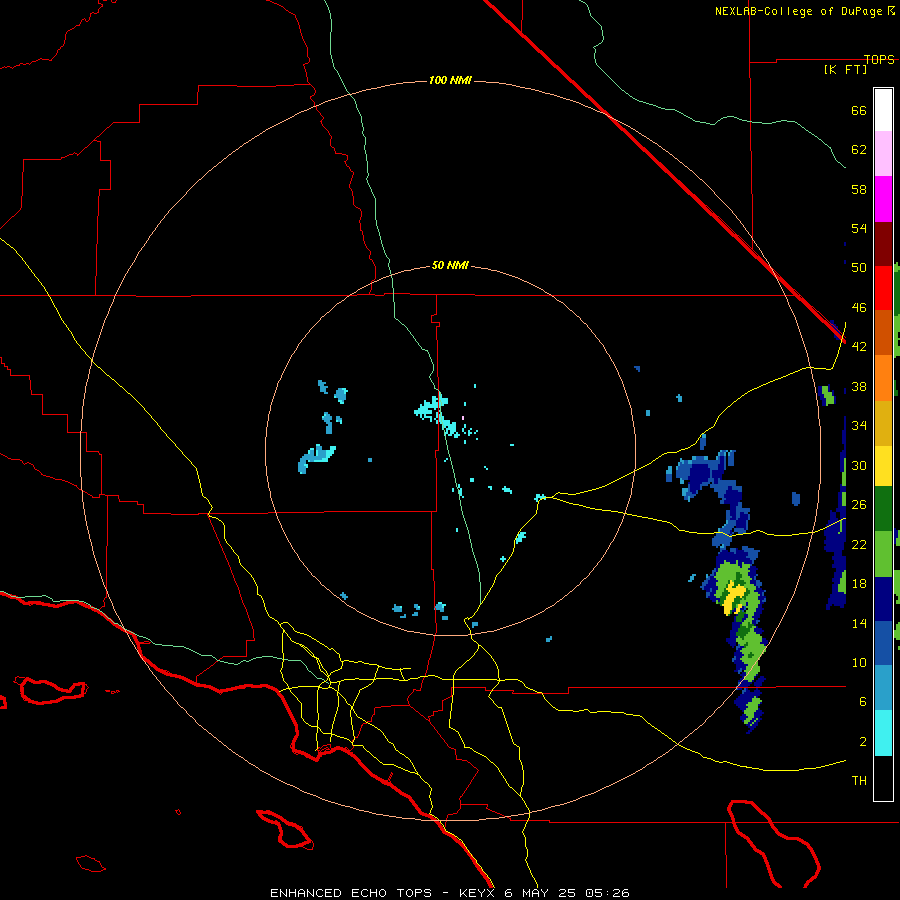
Task: Click the white swatch in the tops legend
Action: tap(883, 110)
